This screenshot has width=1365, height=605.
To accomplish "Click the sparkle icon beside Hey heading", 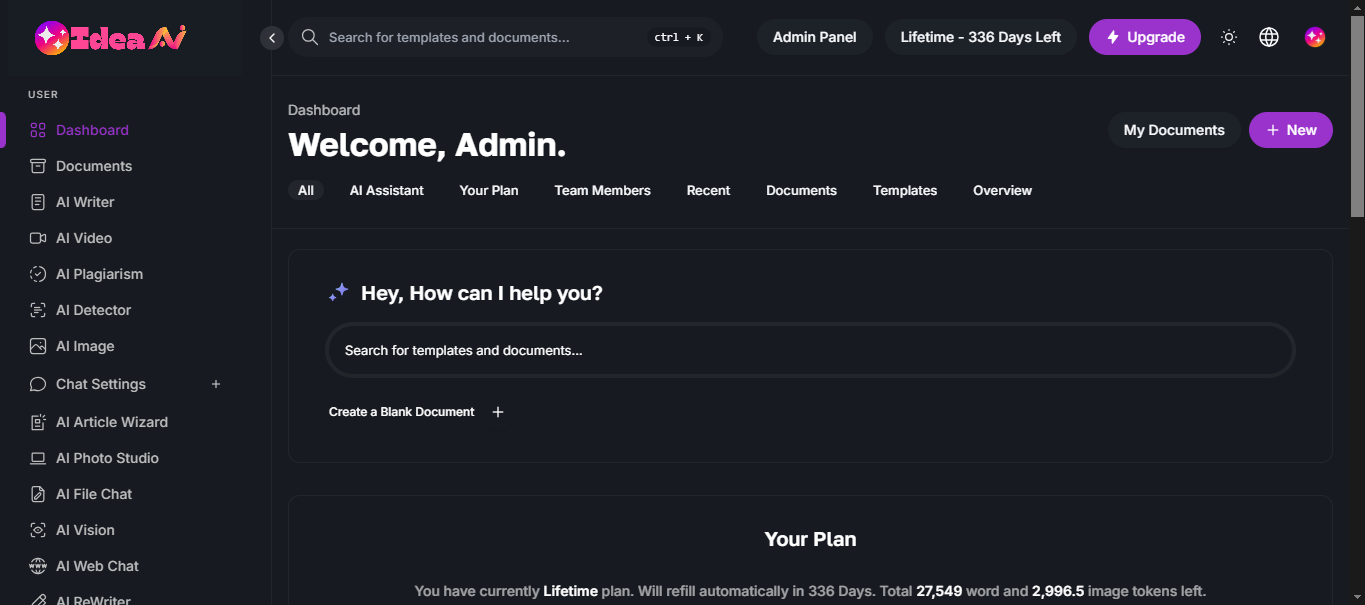I will coord(339,292).
